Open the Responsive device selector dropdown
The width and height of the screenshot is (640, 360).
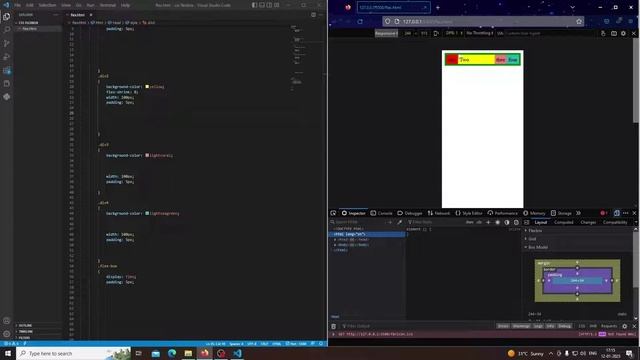386,33
